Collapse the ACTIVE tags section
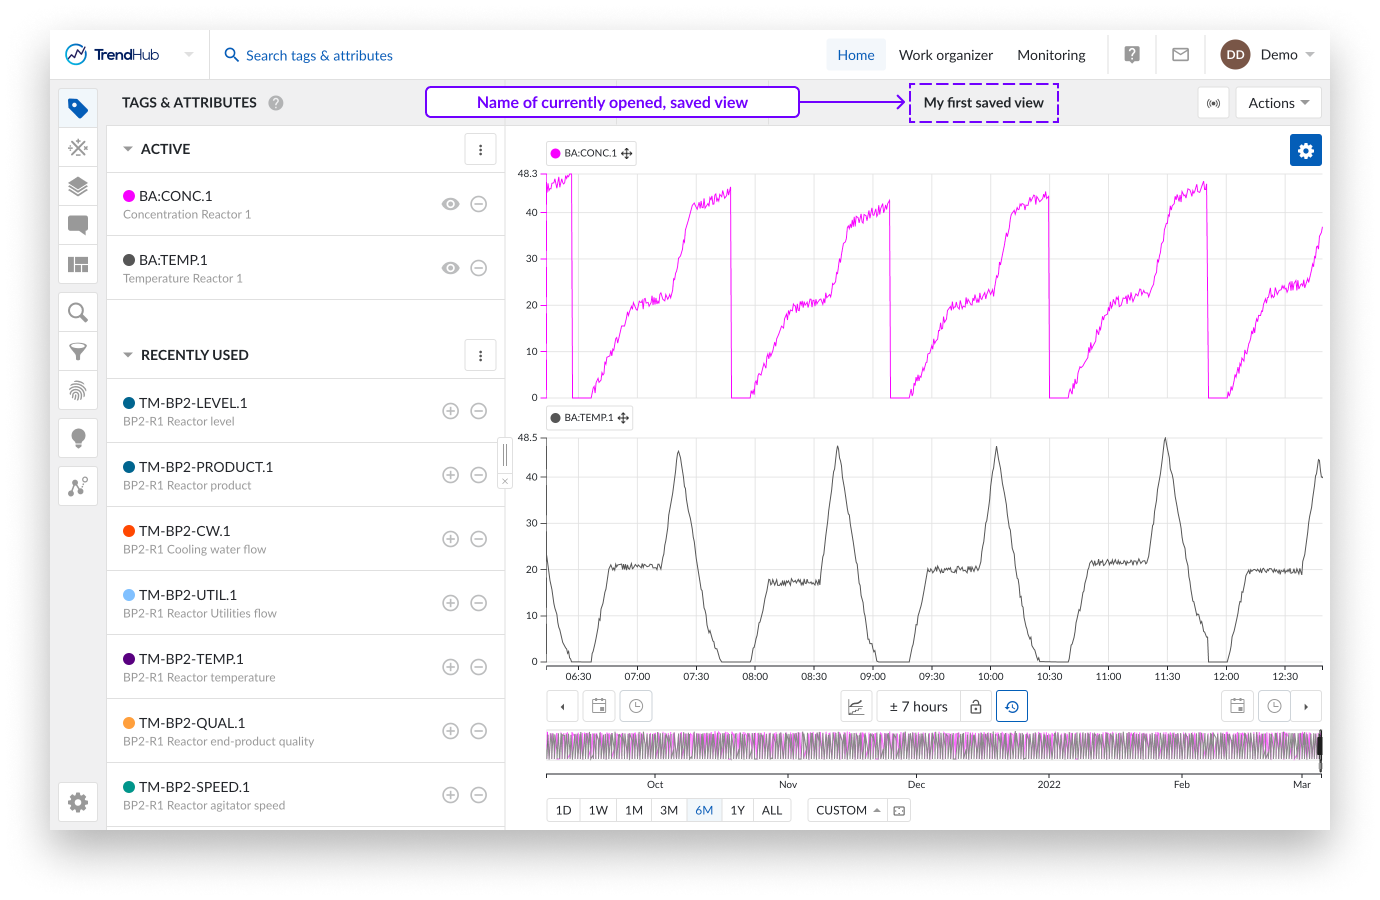The image size is (1380, 900). tap(128, 149)
